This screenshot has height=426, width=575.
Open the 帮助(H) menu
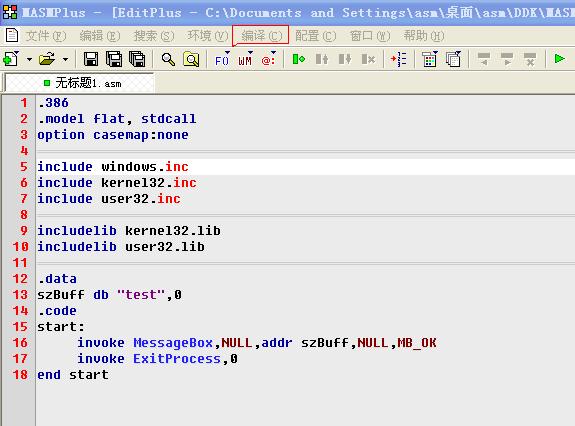[424, 36]
